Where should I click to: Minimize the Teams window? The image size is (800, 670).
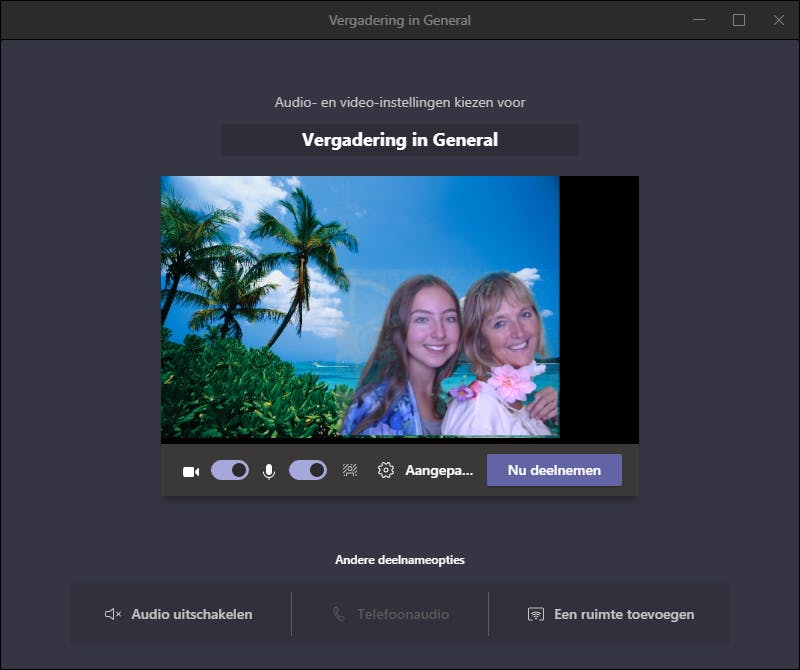pos(699,19)
